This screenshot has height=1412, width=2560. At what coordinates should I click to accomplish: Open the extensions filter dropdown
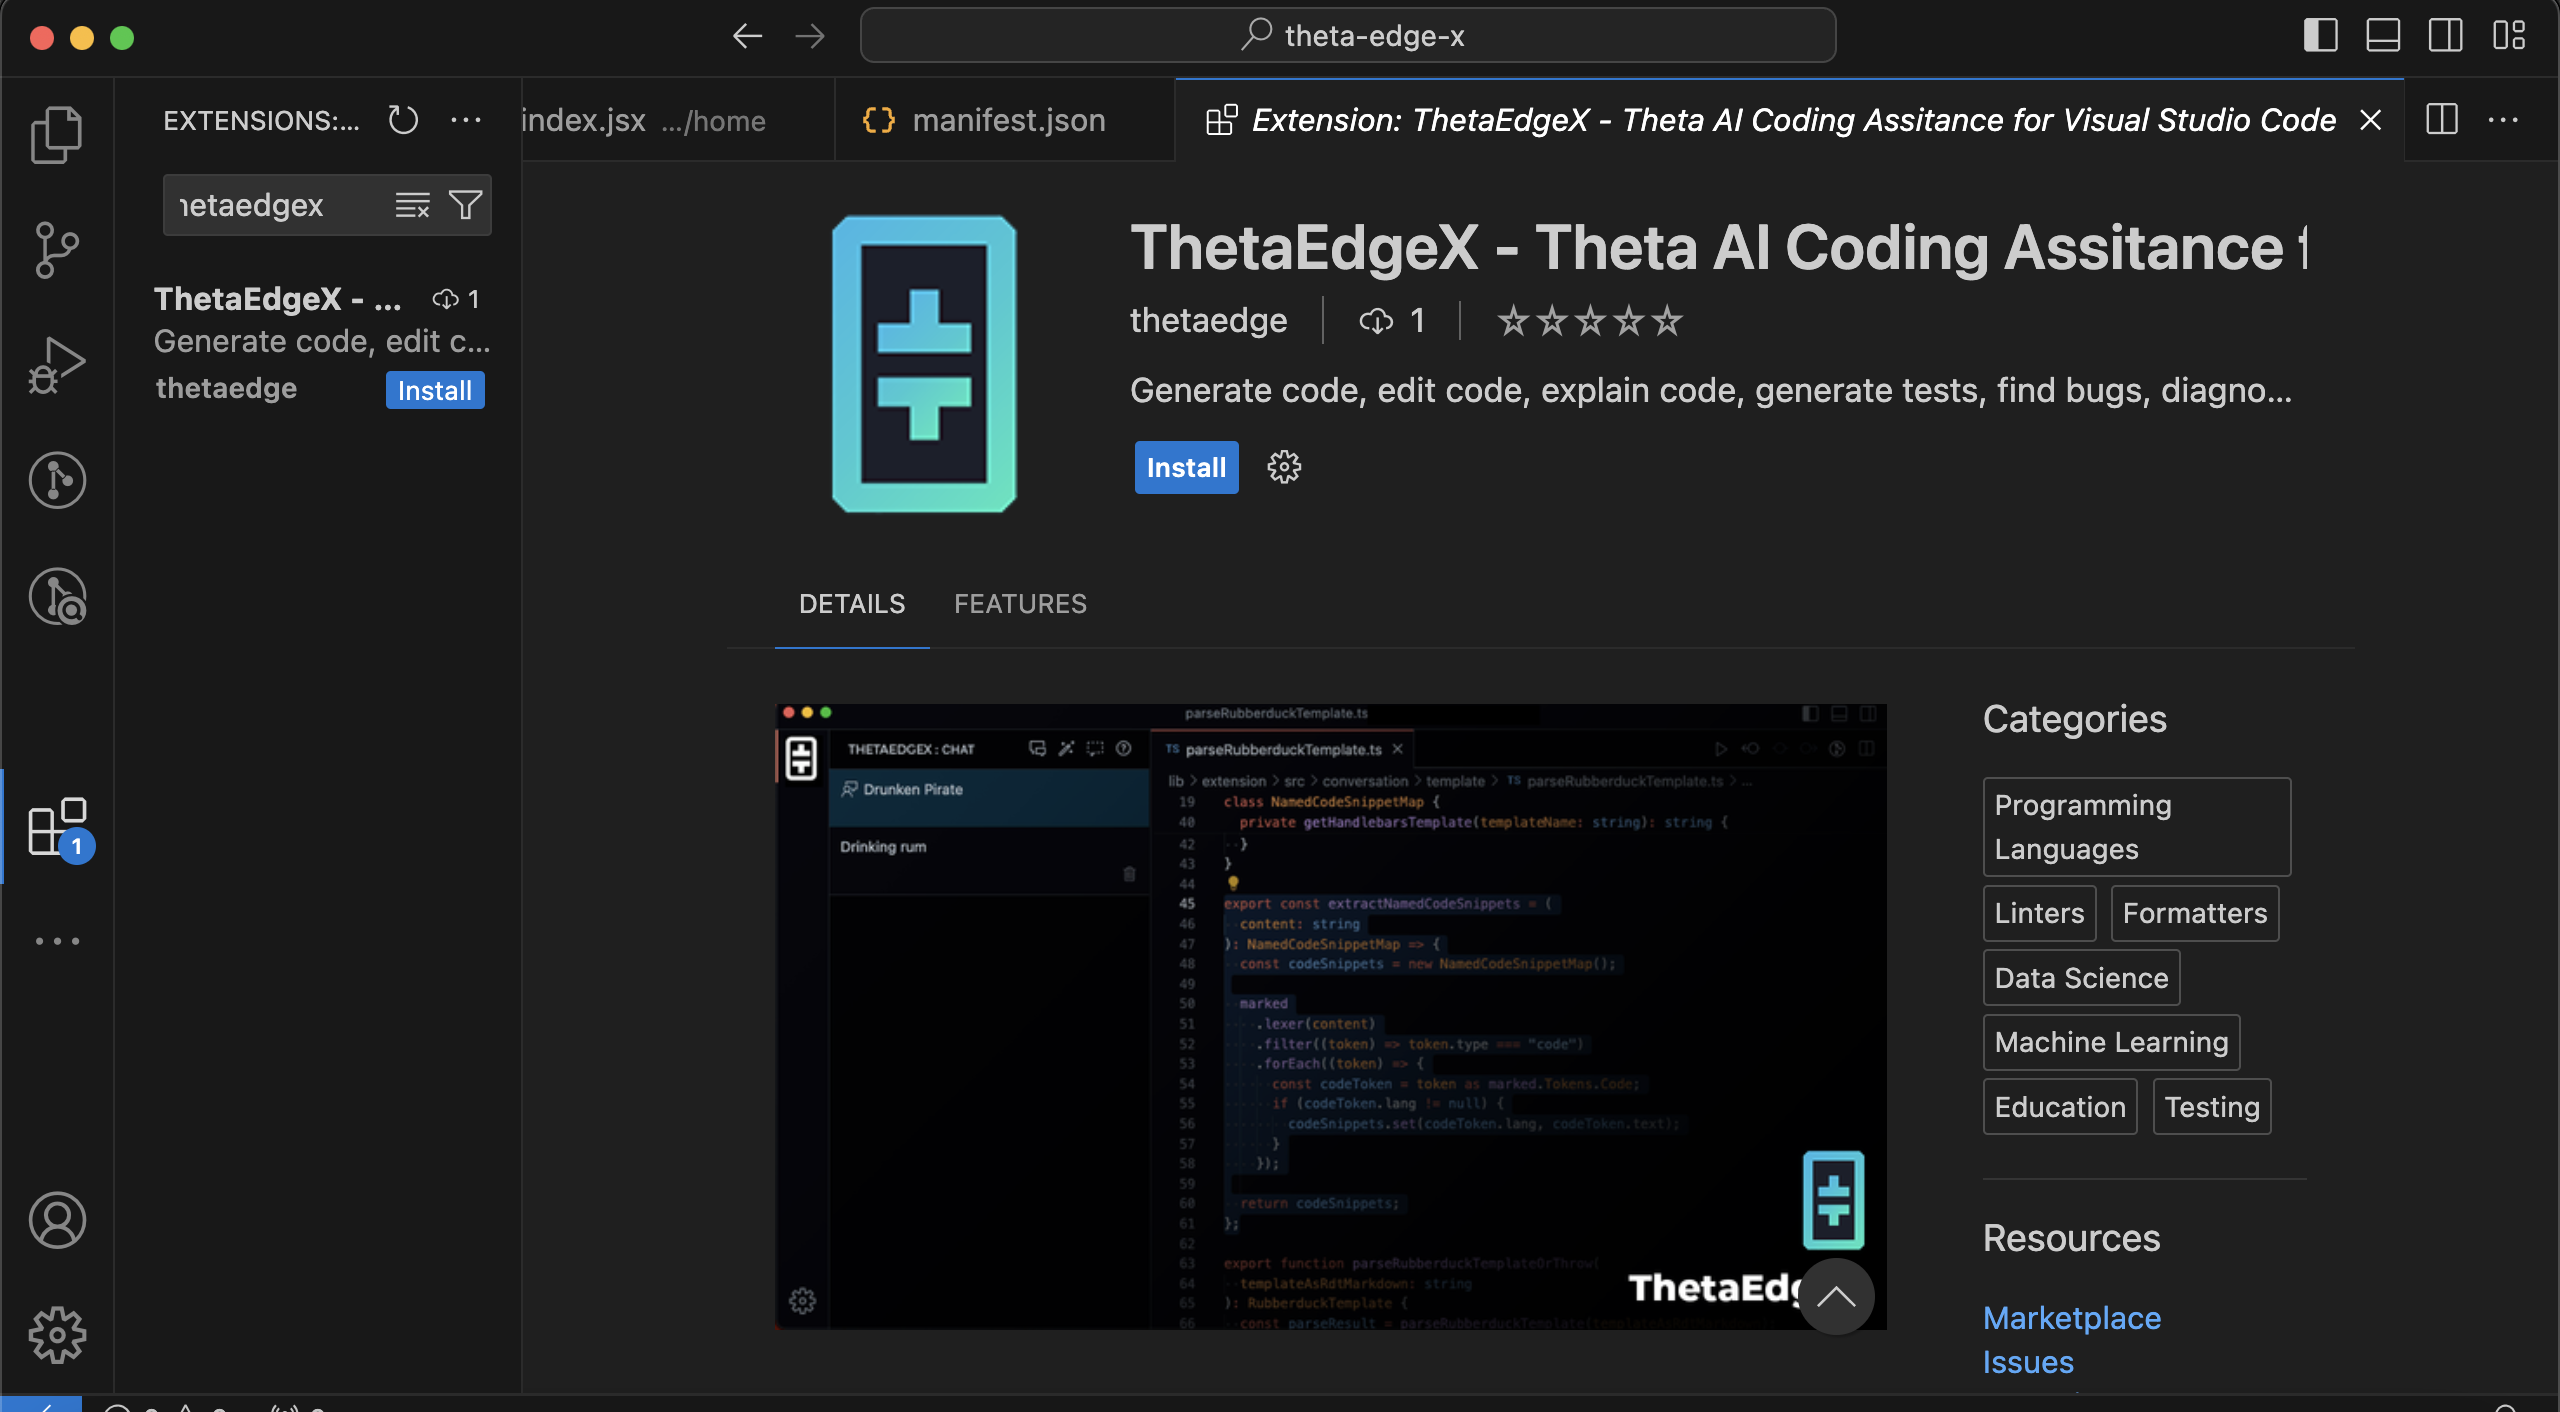click(x=465, y=205)
